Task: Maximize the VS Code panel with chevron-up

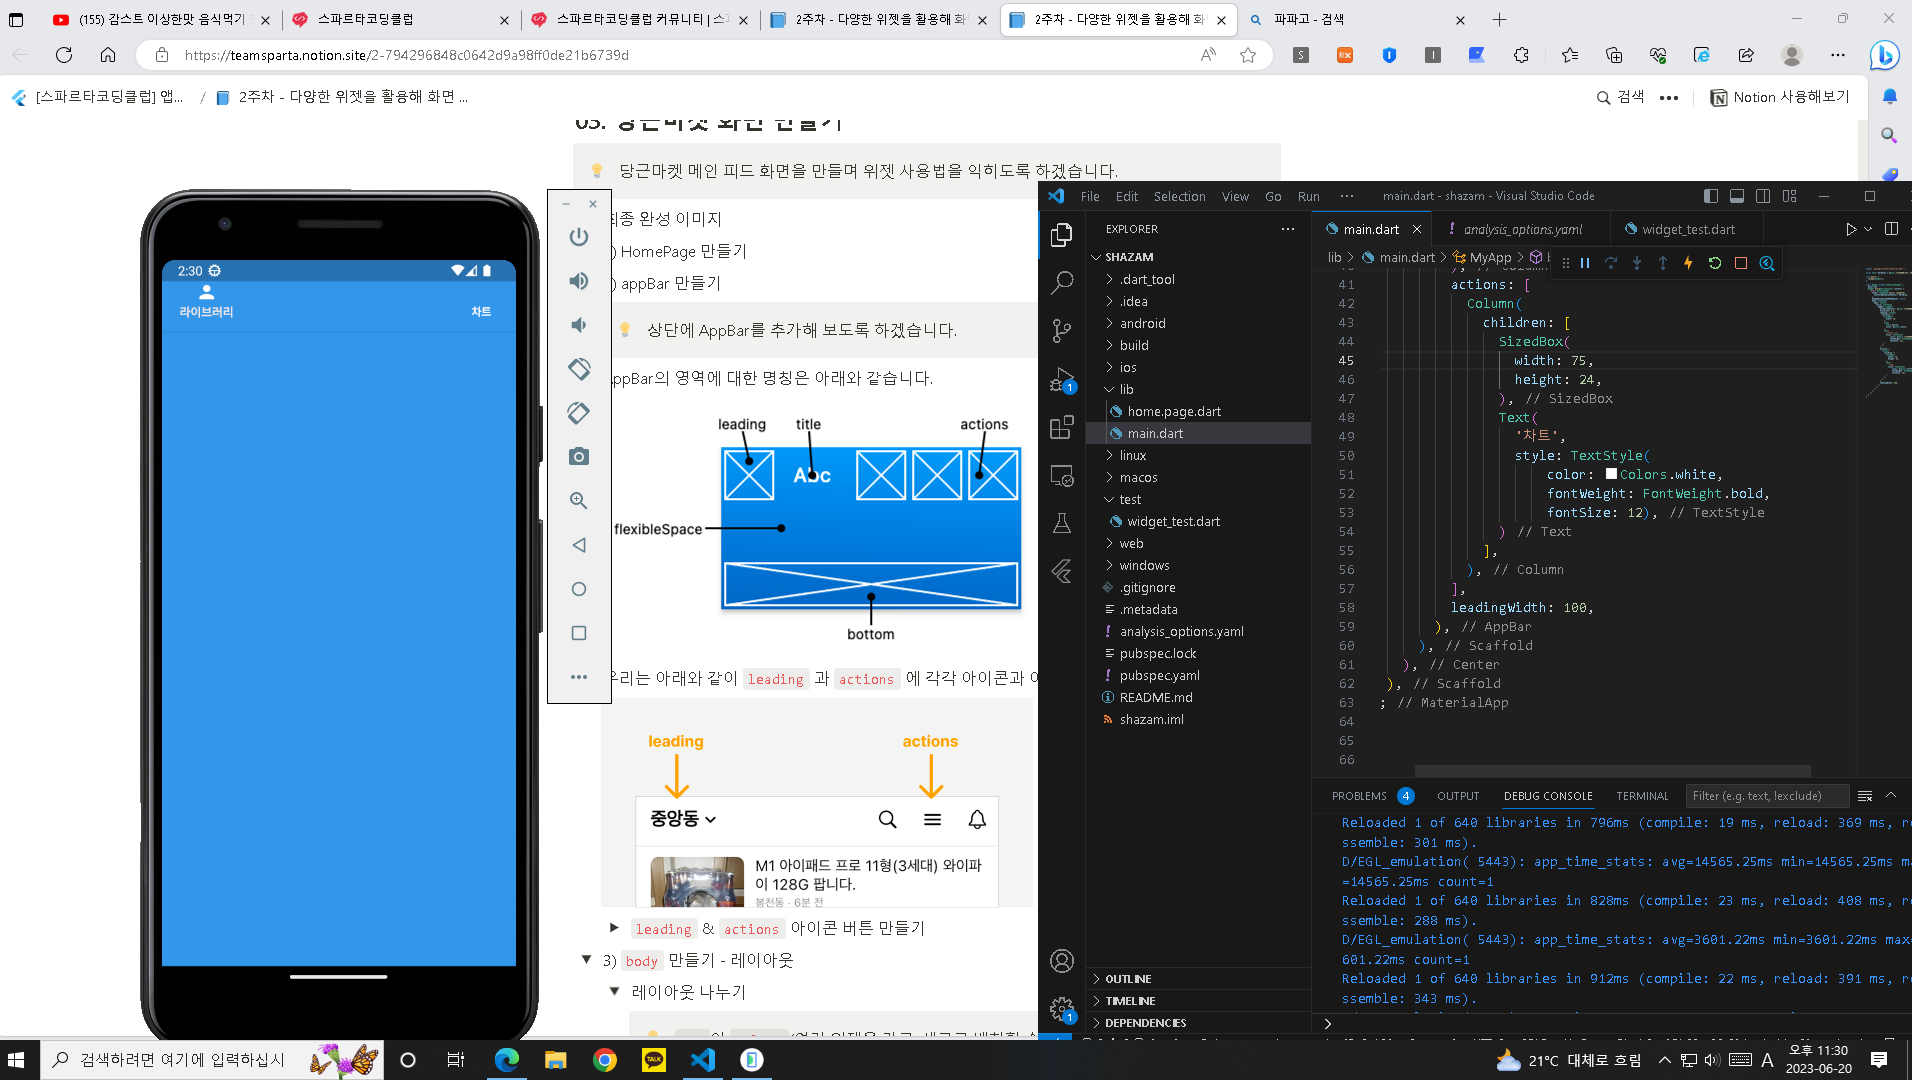Action: click(1891, 796)
